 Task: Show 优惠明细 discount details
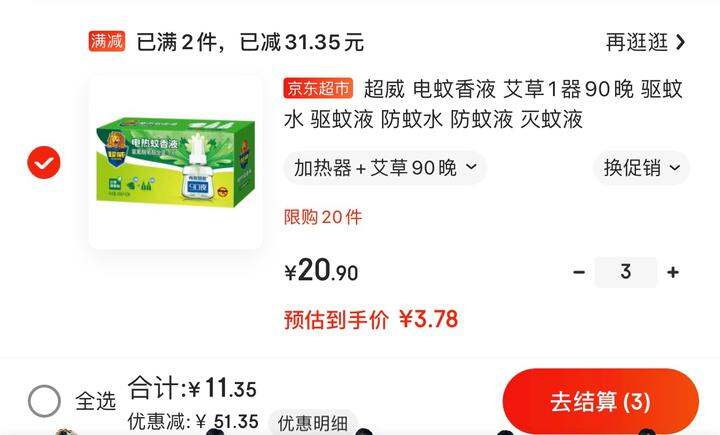(x=313, y=423)
